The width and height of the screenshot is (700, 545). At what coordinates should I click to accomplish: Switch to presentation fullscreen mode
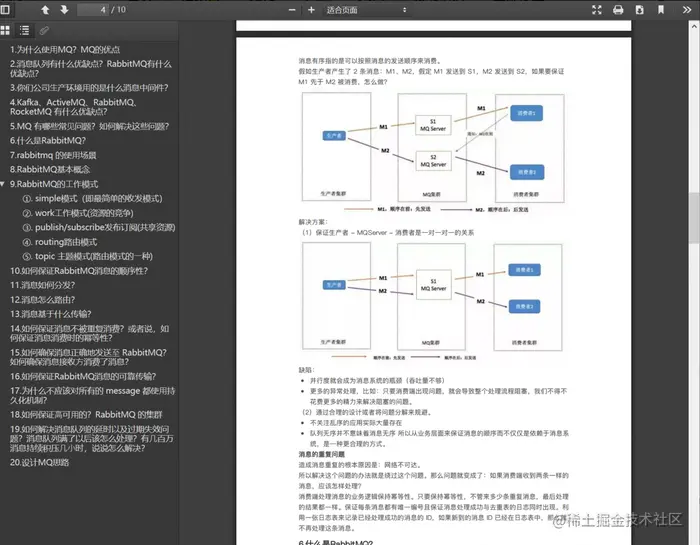(597, 10)
